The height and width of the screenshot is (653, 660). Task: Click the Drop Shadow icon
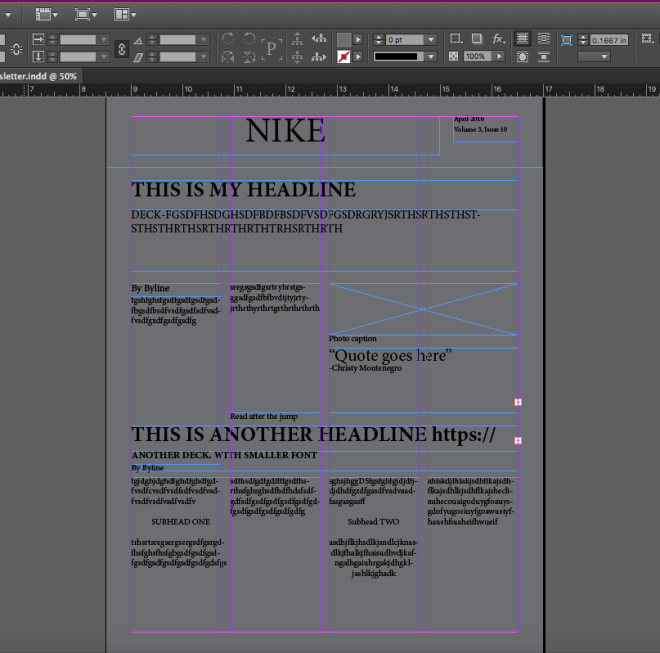pos(476,39)
